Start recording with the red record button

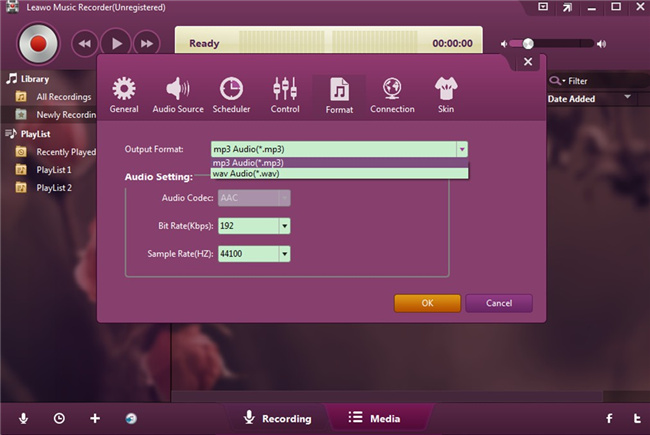click(38, 44)
